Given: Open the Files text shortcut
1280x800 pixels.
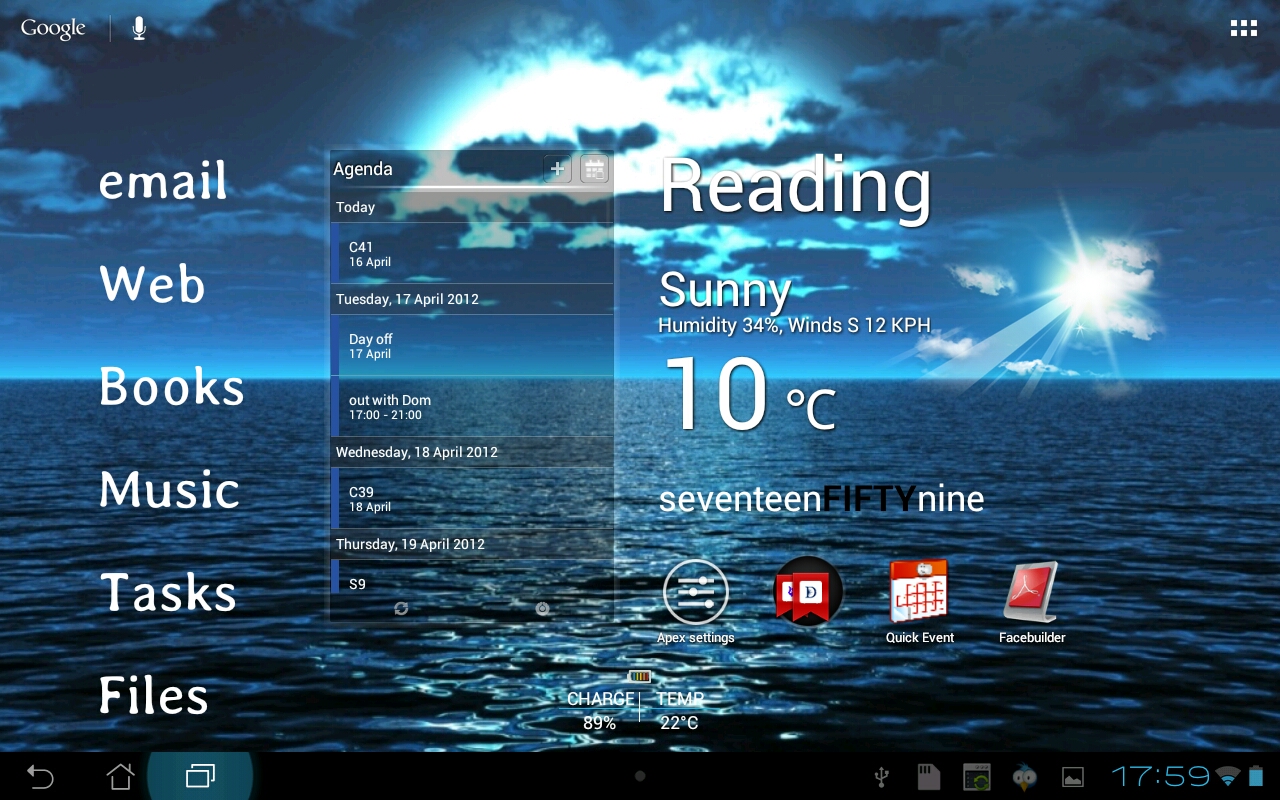Looking at the screenshot, I should [153, 696].
